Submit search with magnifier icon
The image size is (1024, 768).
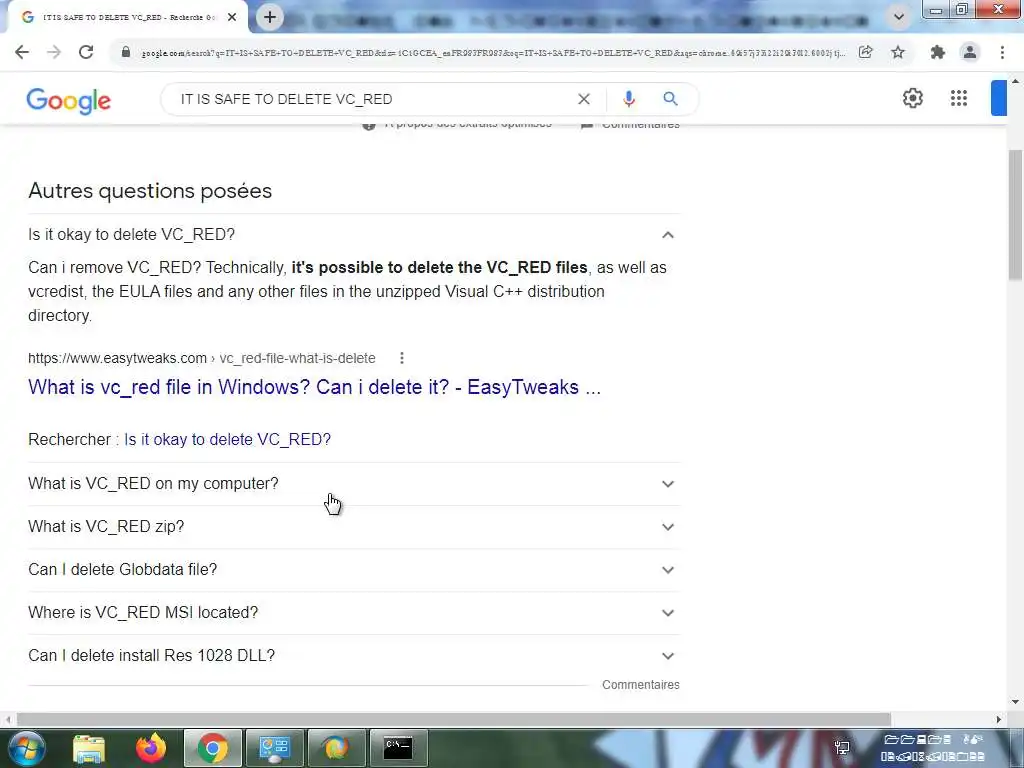670,99
